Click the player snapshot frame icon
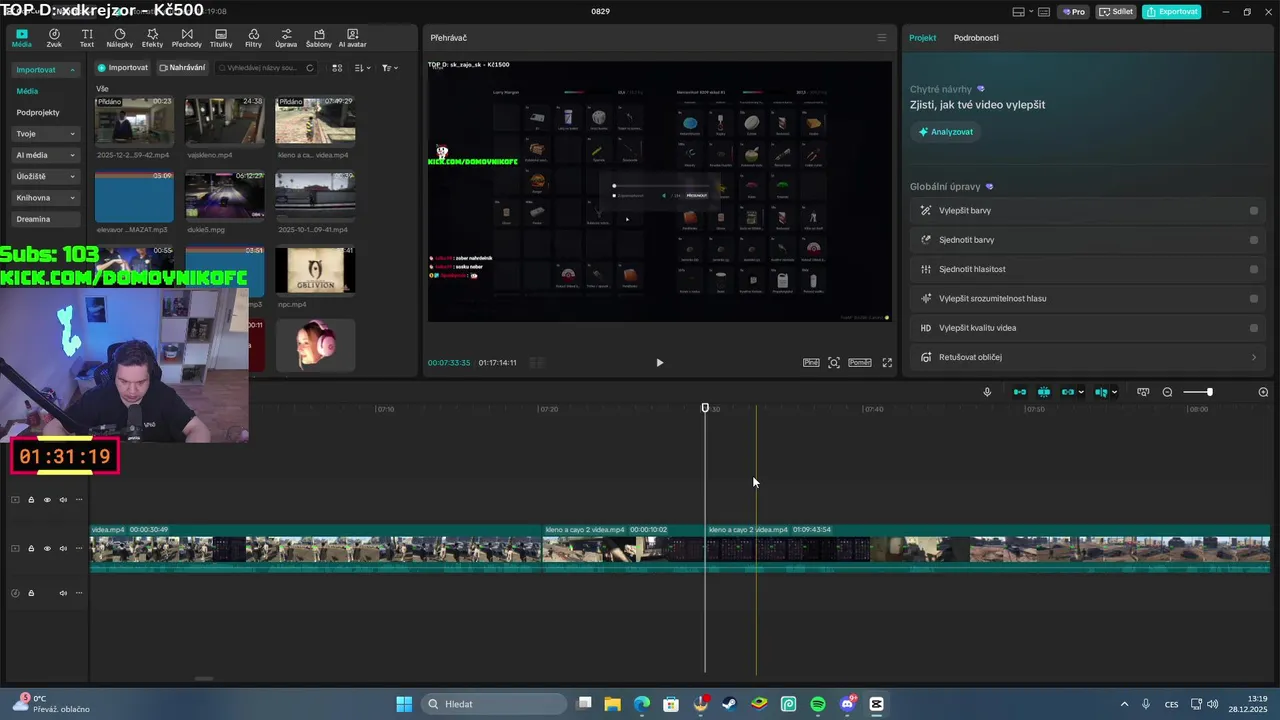Screen dimensions: 1280x720 (x=834, y=363)
